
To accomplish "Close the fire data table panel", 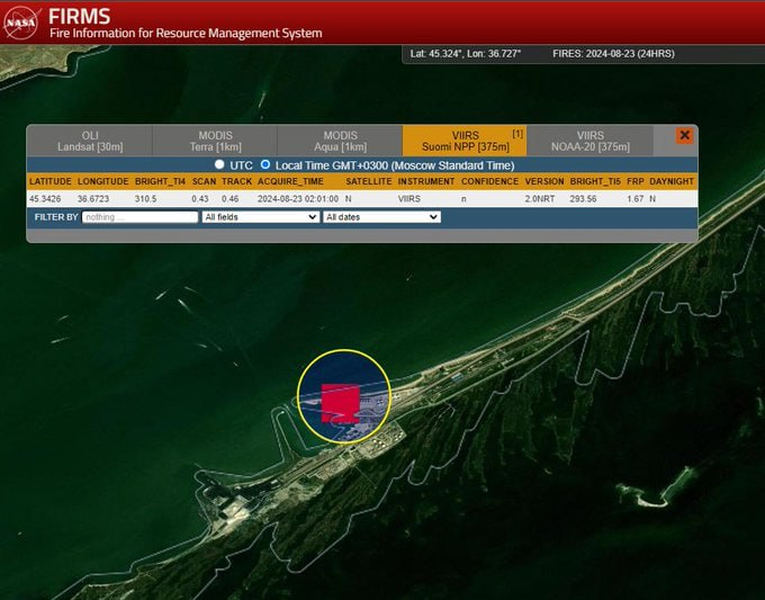I will click(x=684, y=135).
